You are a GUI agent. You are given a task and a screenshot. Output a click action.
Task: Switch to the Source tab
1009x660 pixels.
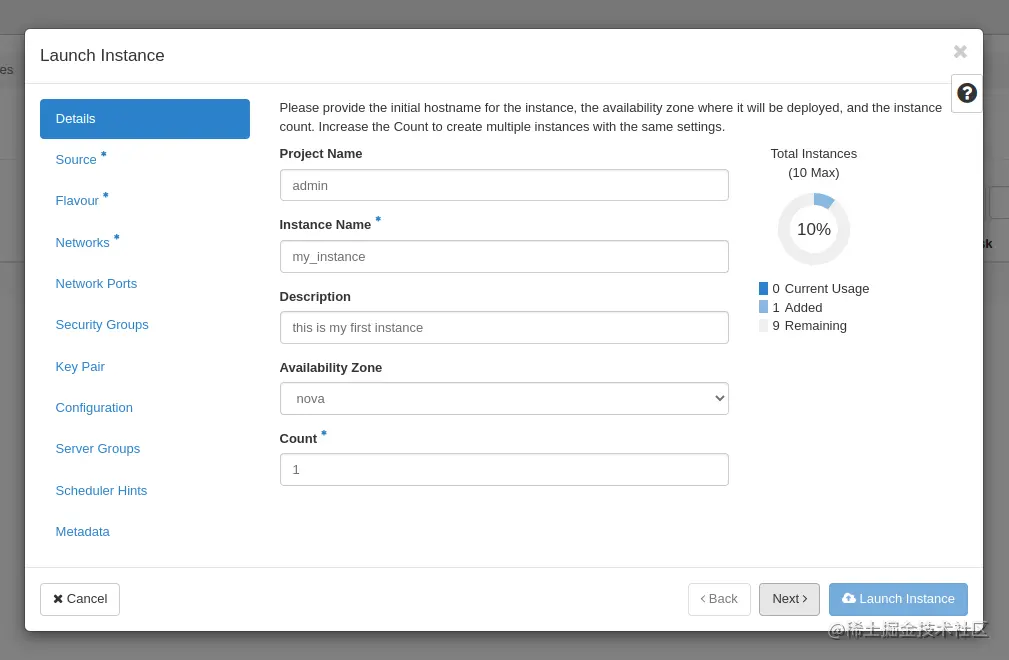(x=76, y=159)
